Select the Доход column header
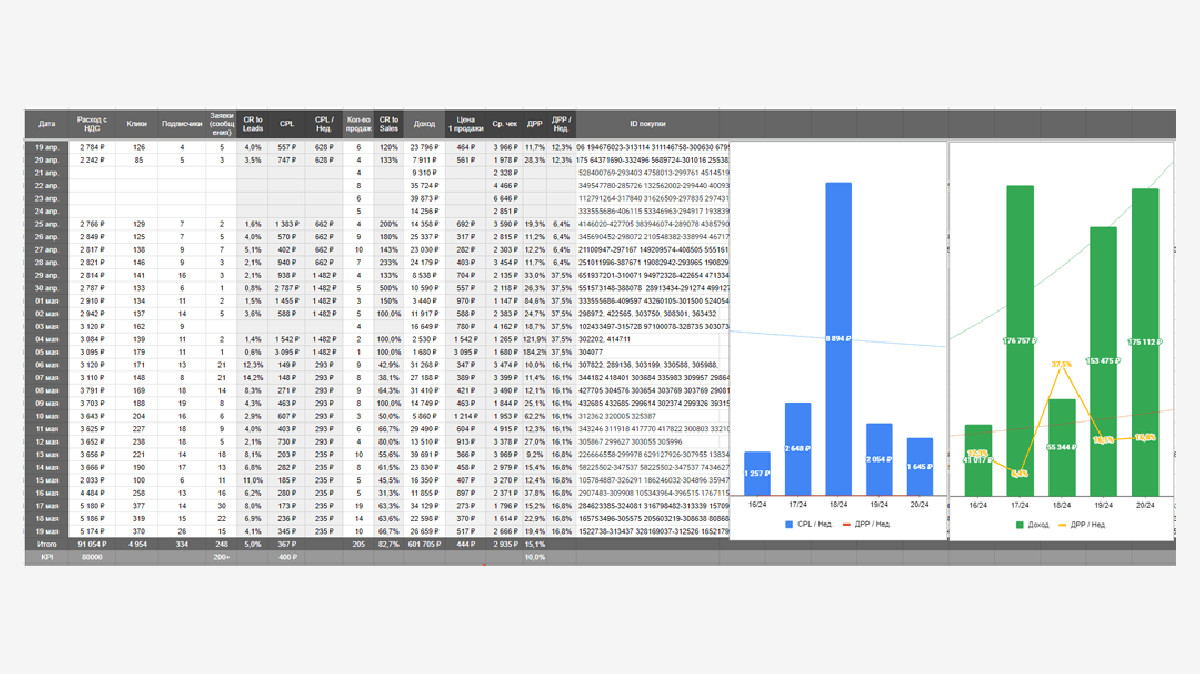The image size is (1200, 674). [x=424, y=125]
